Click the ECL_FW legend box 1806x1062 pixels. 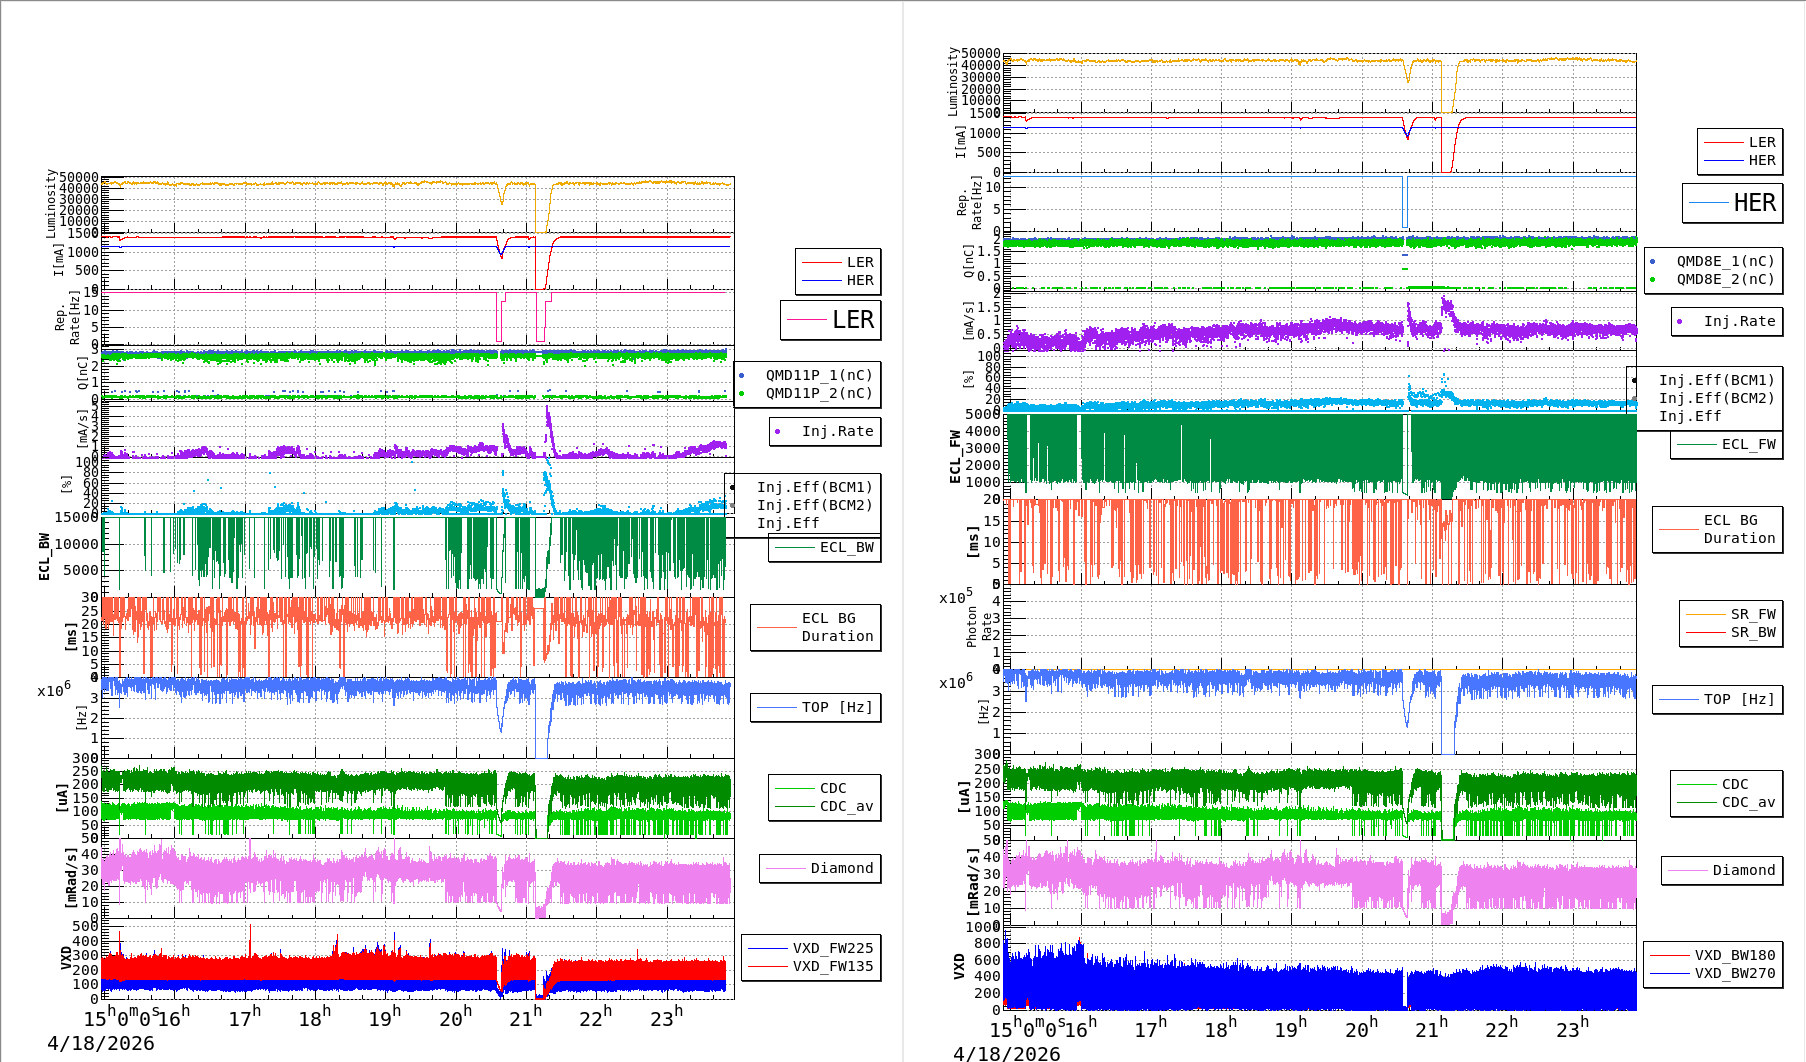tap(1726, 445)
